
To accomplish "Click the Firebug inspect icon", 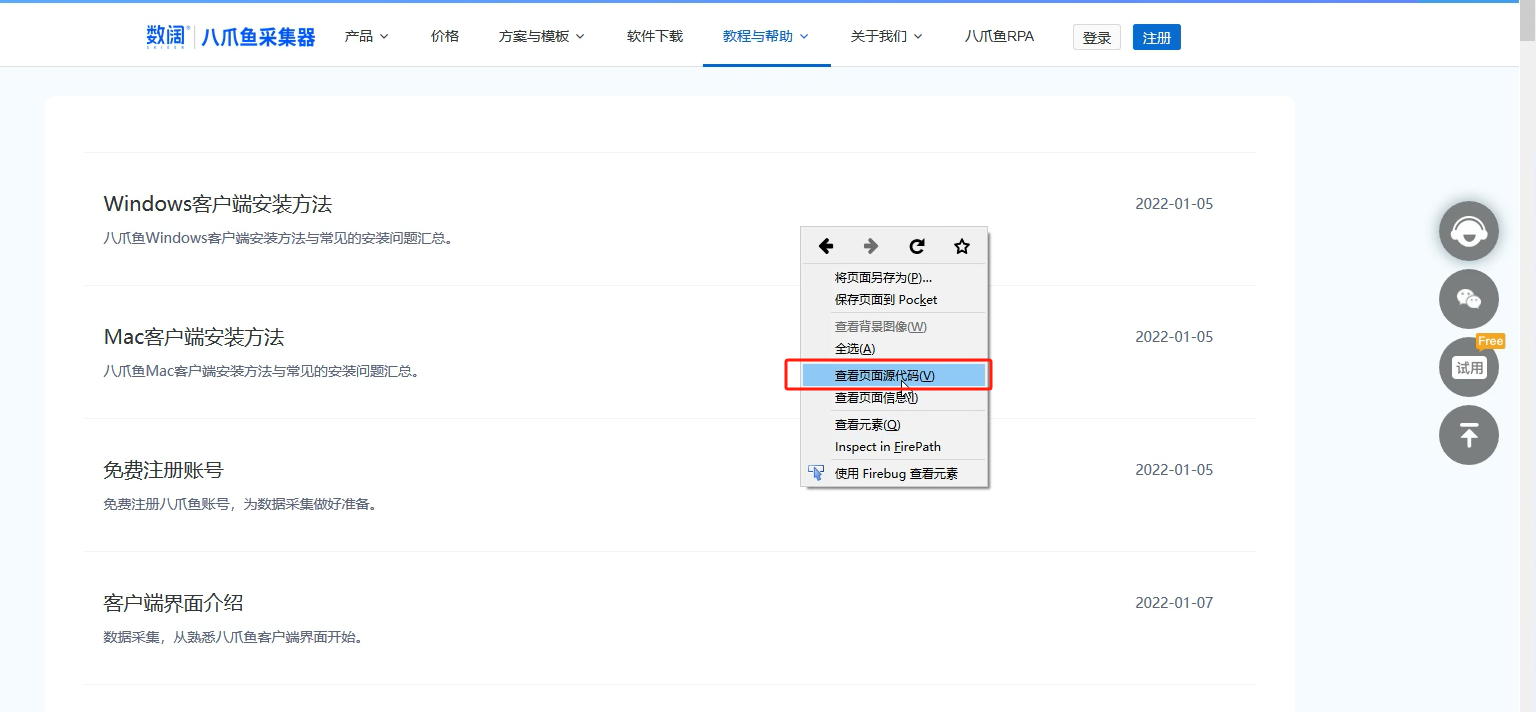I will pos(816,473).
